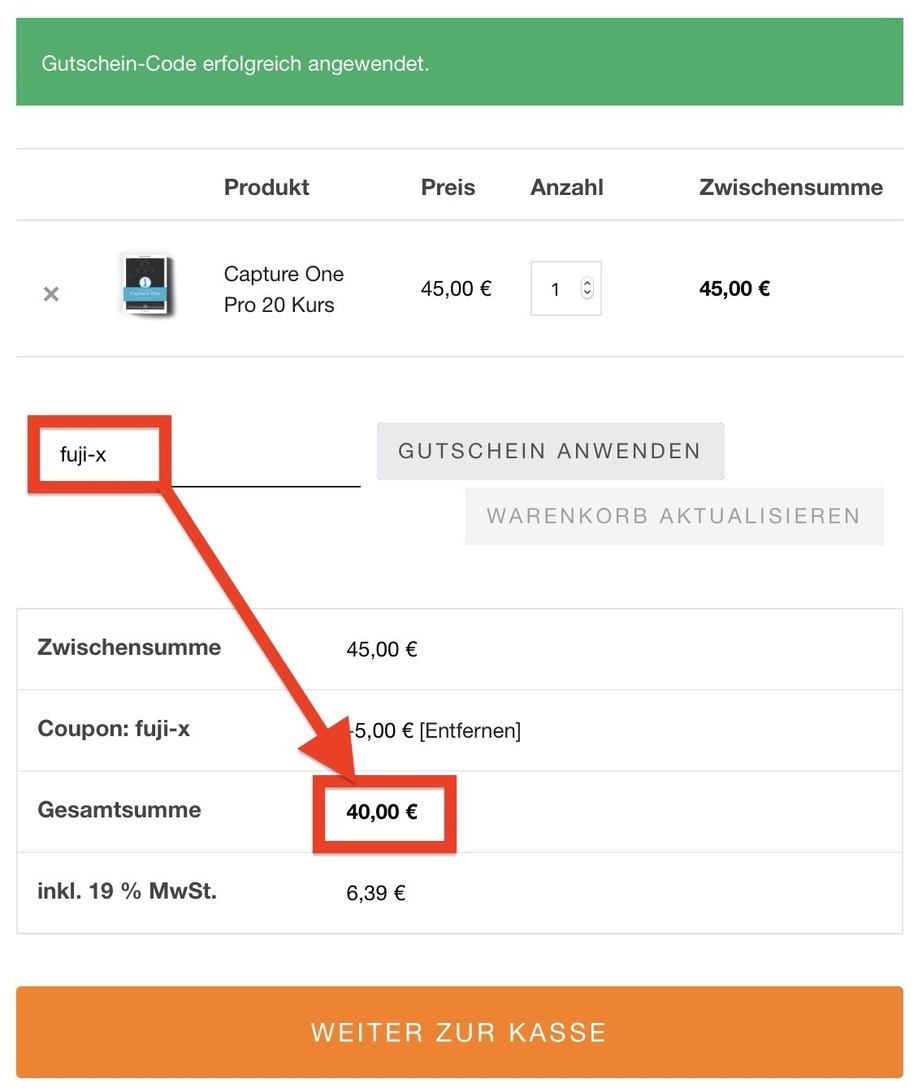This screenshot has width=918, height=1092.
Task: Click the inkl. 19 % MwSt. label
Action: (127, 891)
